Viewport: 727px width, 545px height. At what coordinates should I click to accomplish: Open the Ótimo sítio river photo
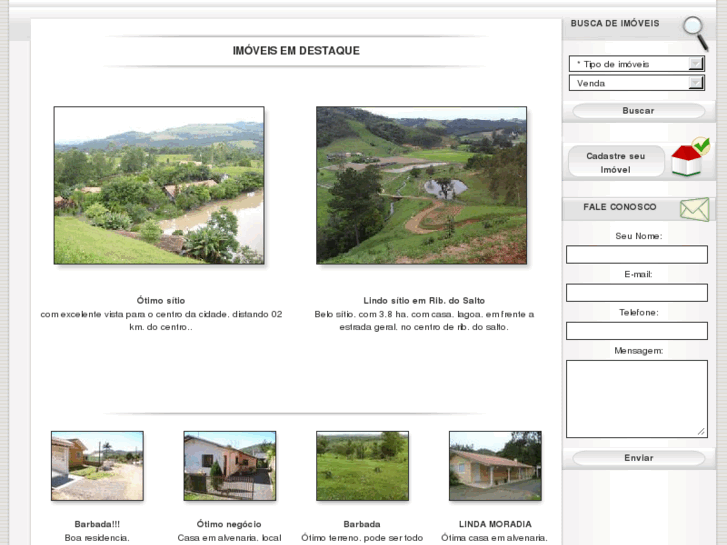[159, 186]
